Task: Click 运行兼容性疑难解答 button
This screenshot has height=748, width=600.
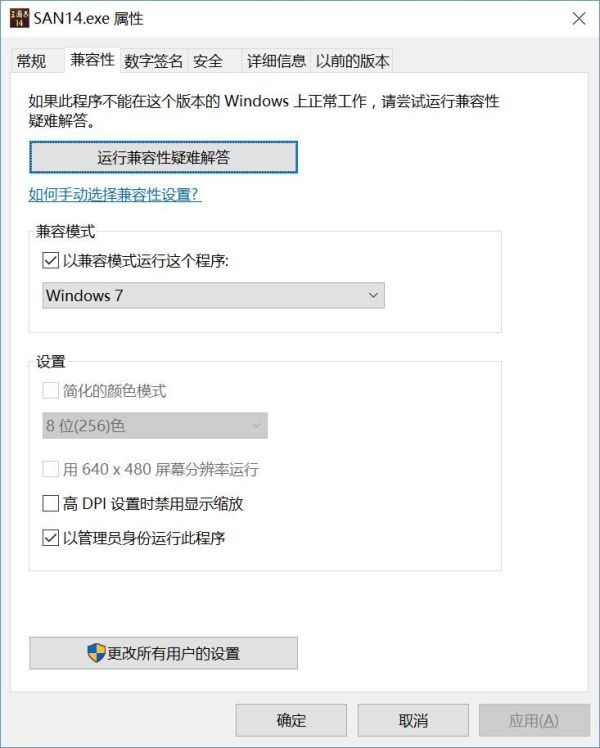Action: (x=163, y=157)
